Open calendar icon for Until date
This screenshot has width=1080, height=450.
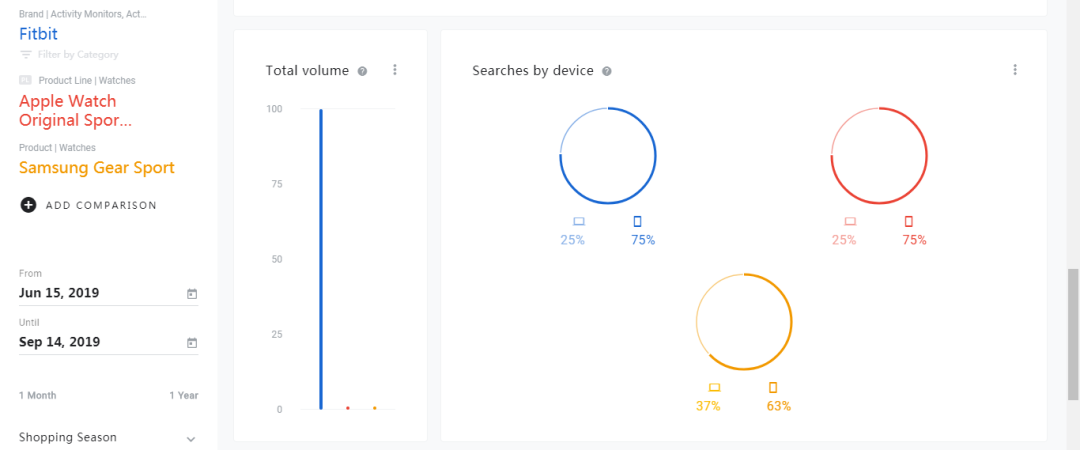[192, 342]
